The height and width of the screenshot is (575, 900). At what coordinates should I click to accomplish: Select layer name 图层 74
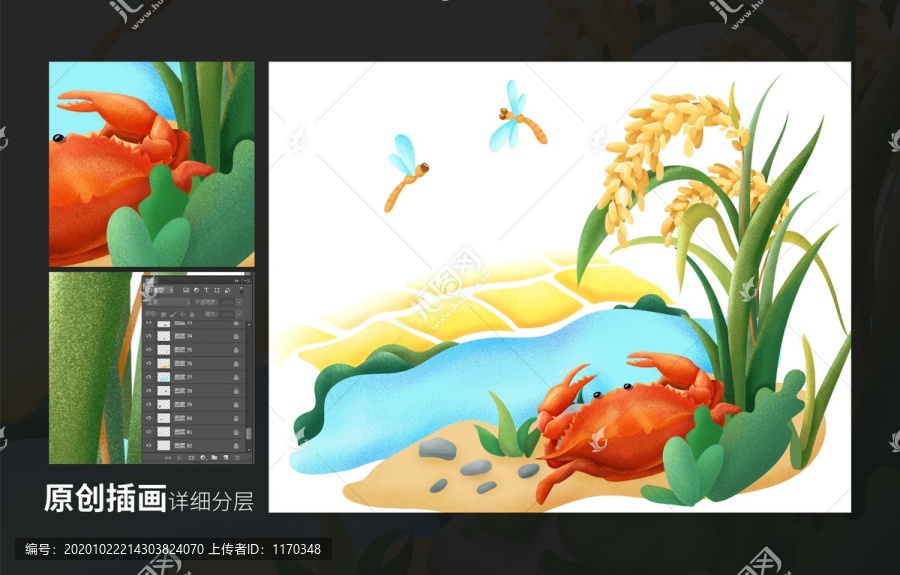(183, 336)
